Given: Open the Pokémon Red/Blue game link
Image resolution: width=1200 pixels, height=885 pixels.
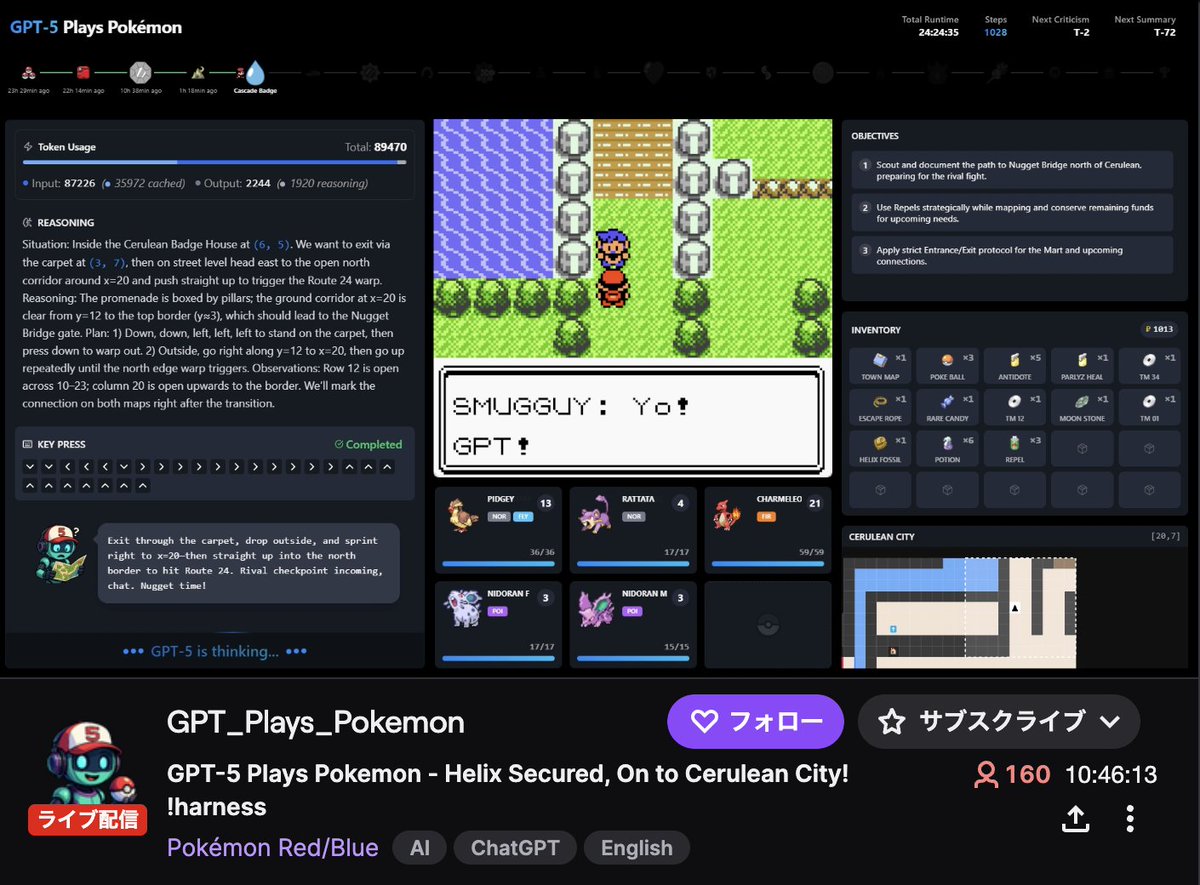Looking at the screenshot, I should tap(273, 848).
